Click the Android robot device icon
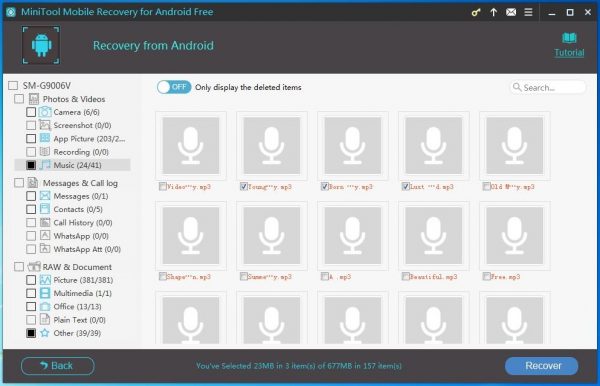 tap(41, 45)
